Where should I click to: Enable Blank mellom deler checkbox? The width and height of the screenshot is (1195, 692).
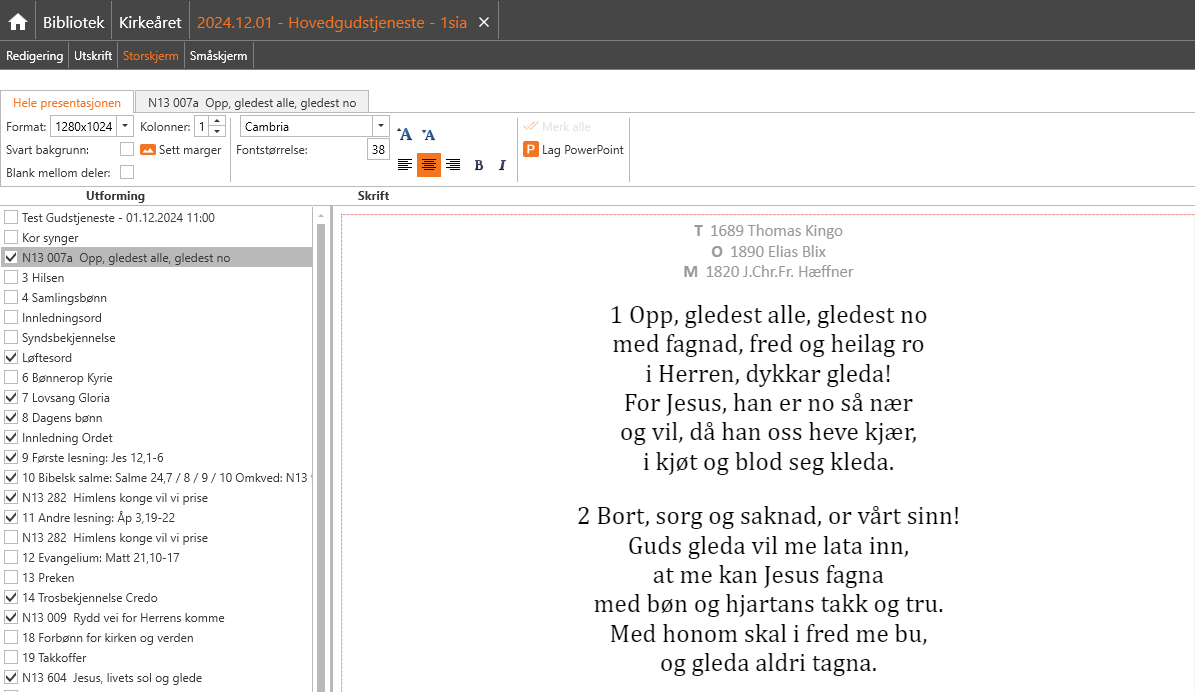[x=127, y=172]
